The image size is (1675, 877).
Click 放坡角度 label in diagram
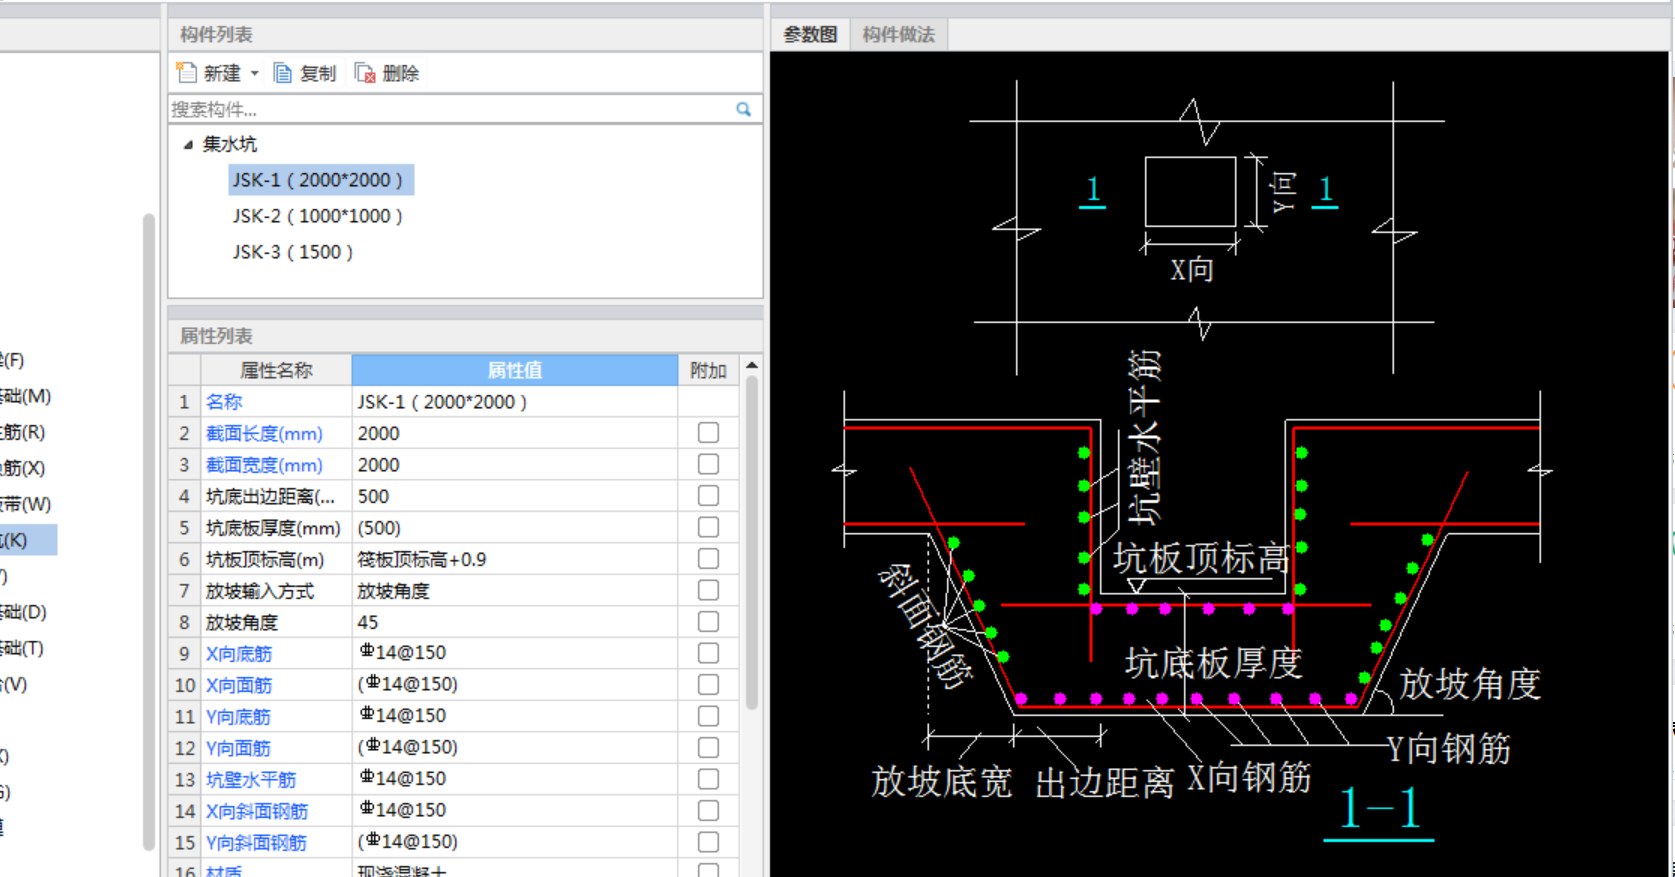click(1470, 684)
